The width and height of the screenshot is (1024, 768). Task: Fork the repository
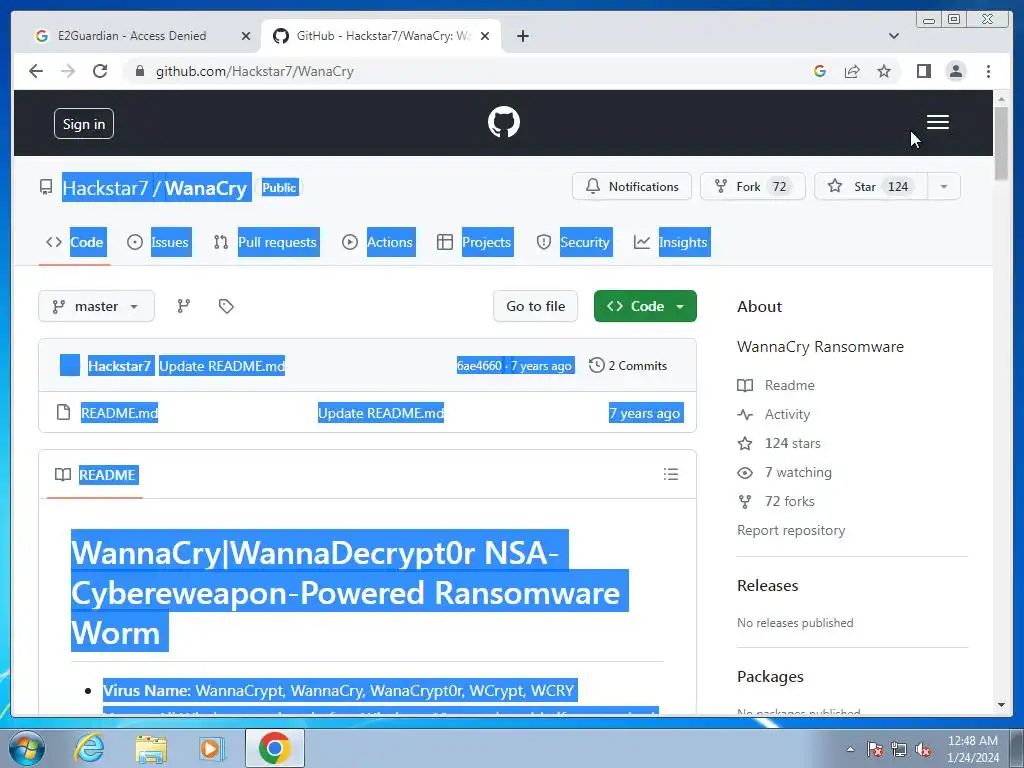coord(752,187)
